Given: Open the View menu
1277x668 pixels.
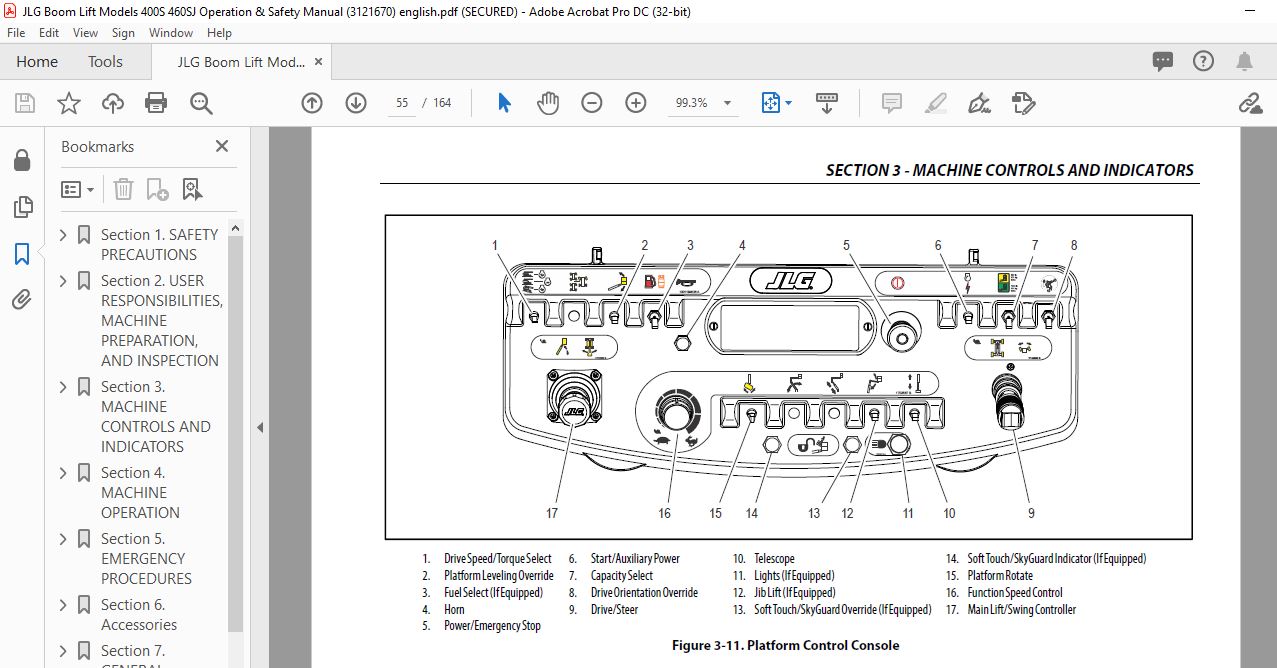Looking at the screenshot, I should 86,33.
